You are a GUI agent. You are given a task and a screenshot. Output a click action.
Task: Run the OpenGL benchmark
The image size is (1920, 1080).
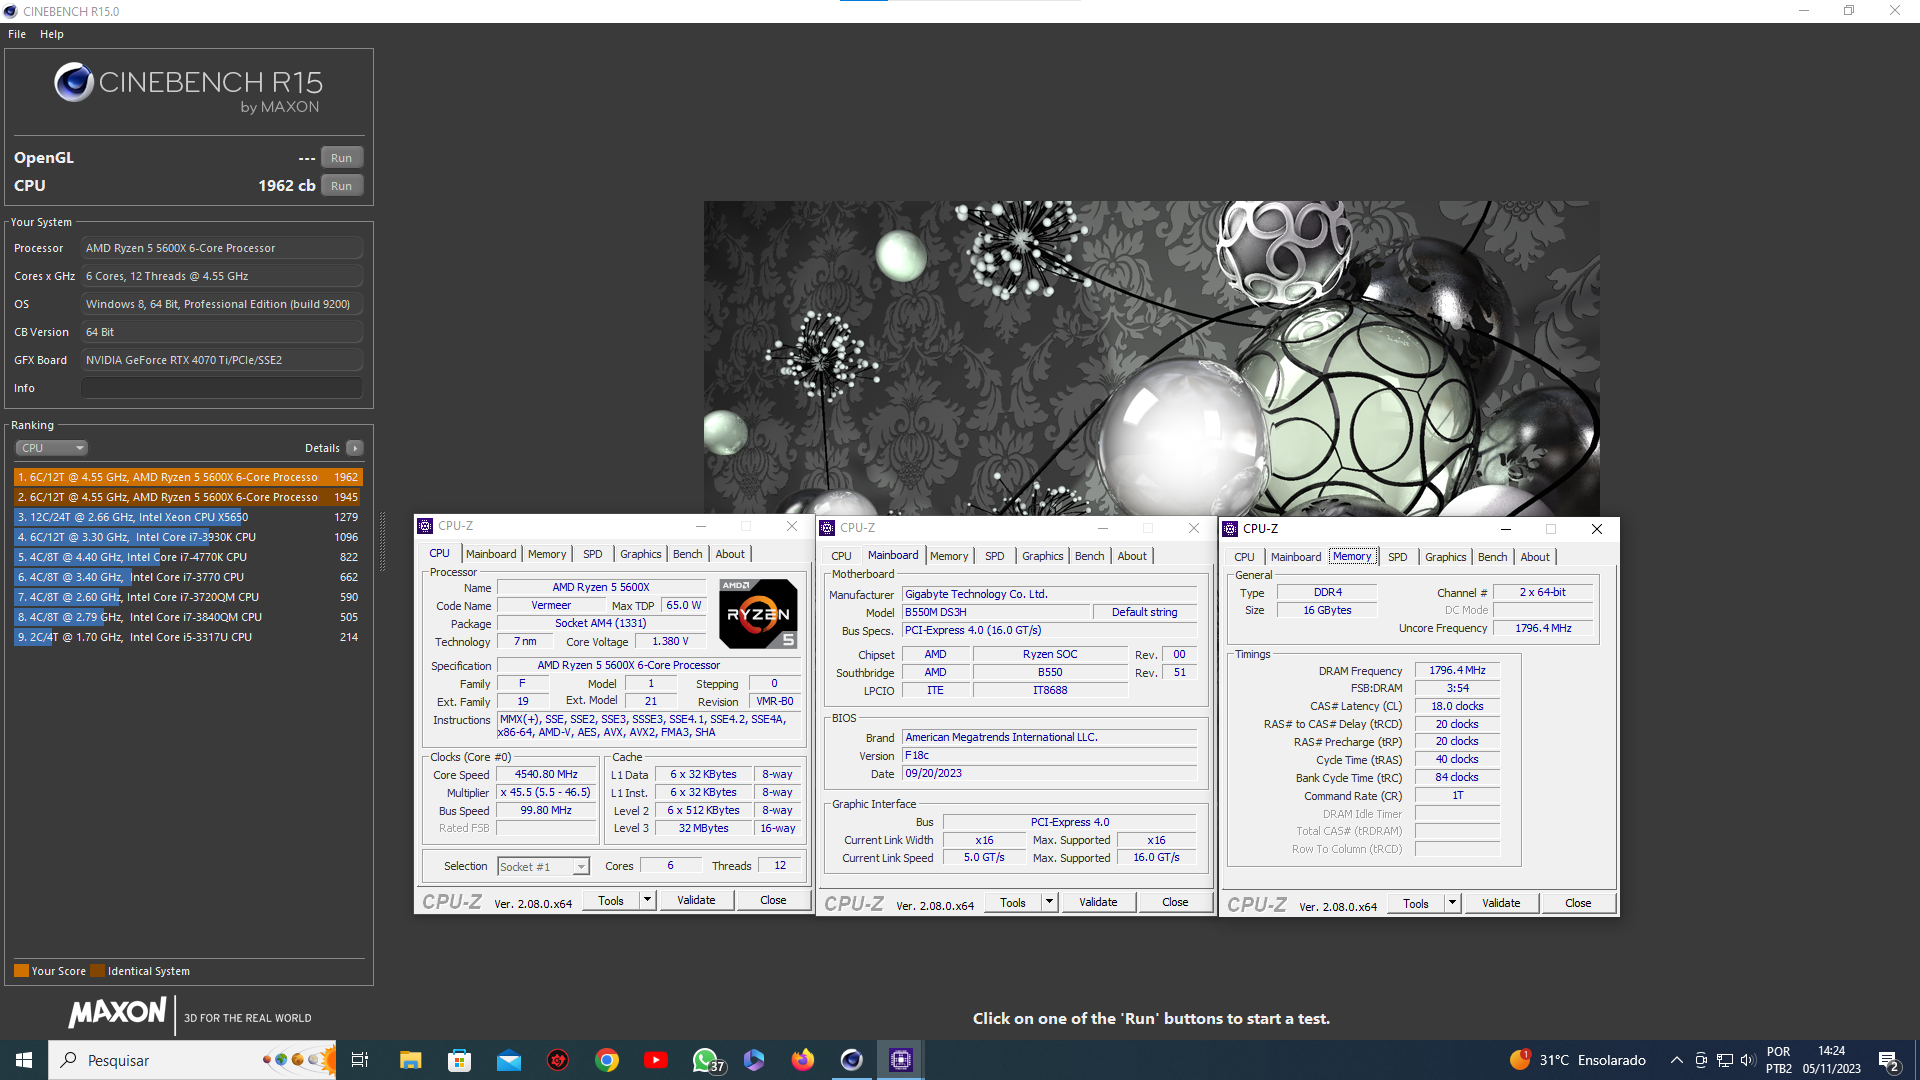341,158
